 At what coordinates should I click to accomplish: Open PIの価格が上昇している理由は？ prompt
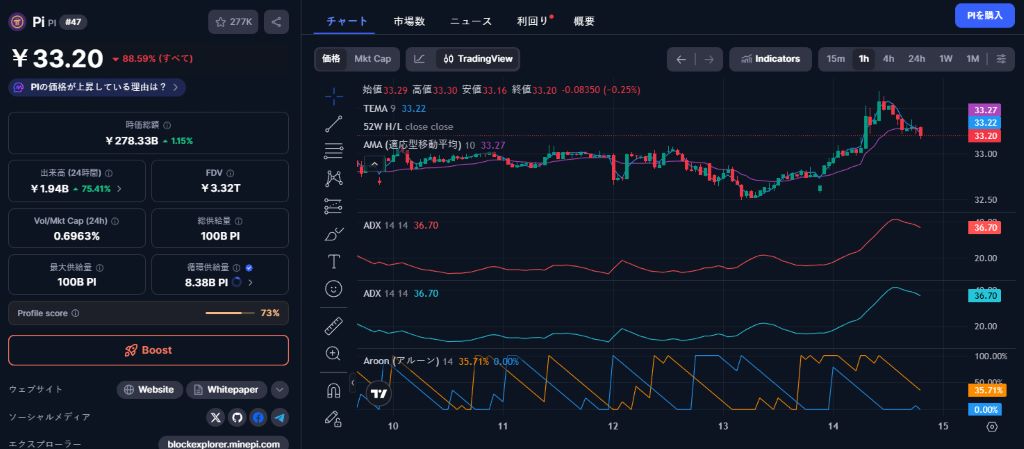tap(97, 87)
